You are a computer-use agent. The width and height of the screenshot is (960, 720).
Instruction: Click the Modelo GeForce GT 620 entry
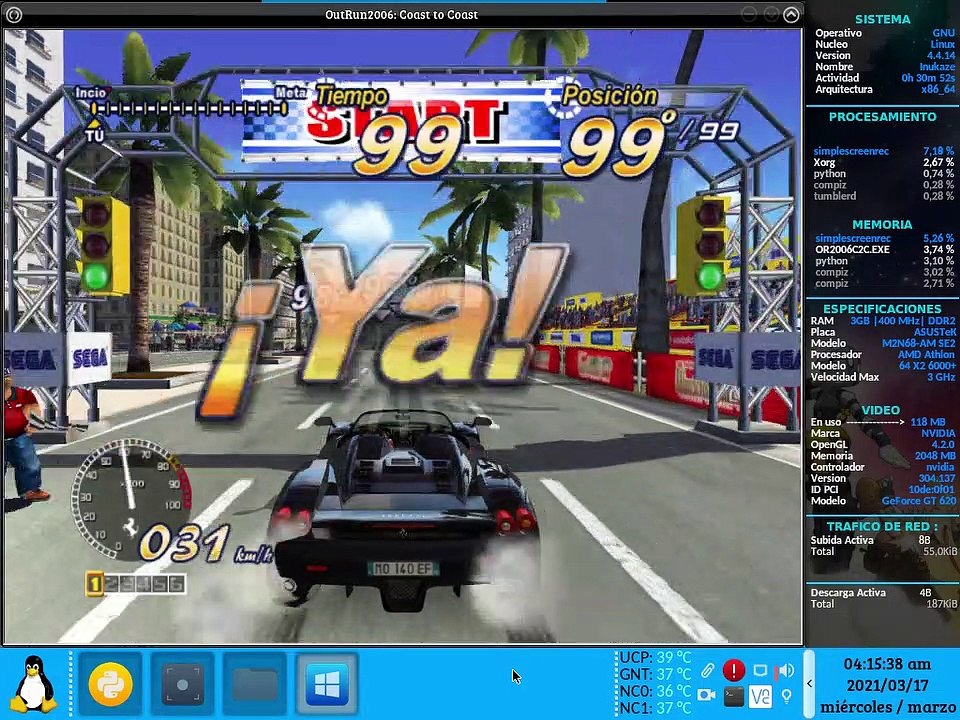tap(883, 500)
